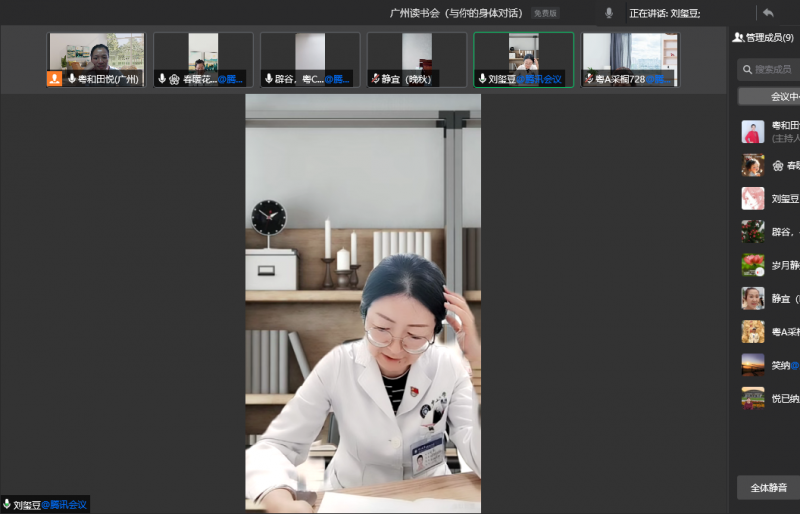This screenshot has width=800, height=514.
Task: Toggle microphone on 静宜 (晓秋) thumbnail
Action: [x=375, y=78]
